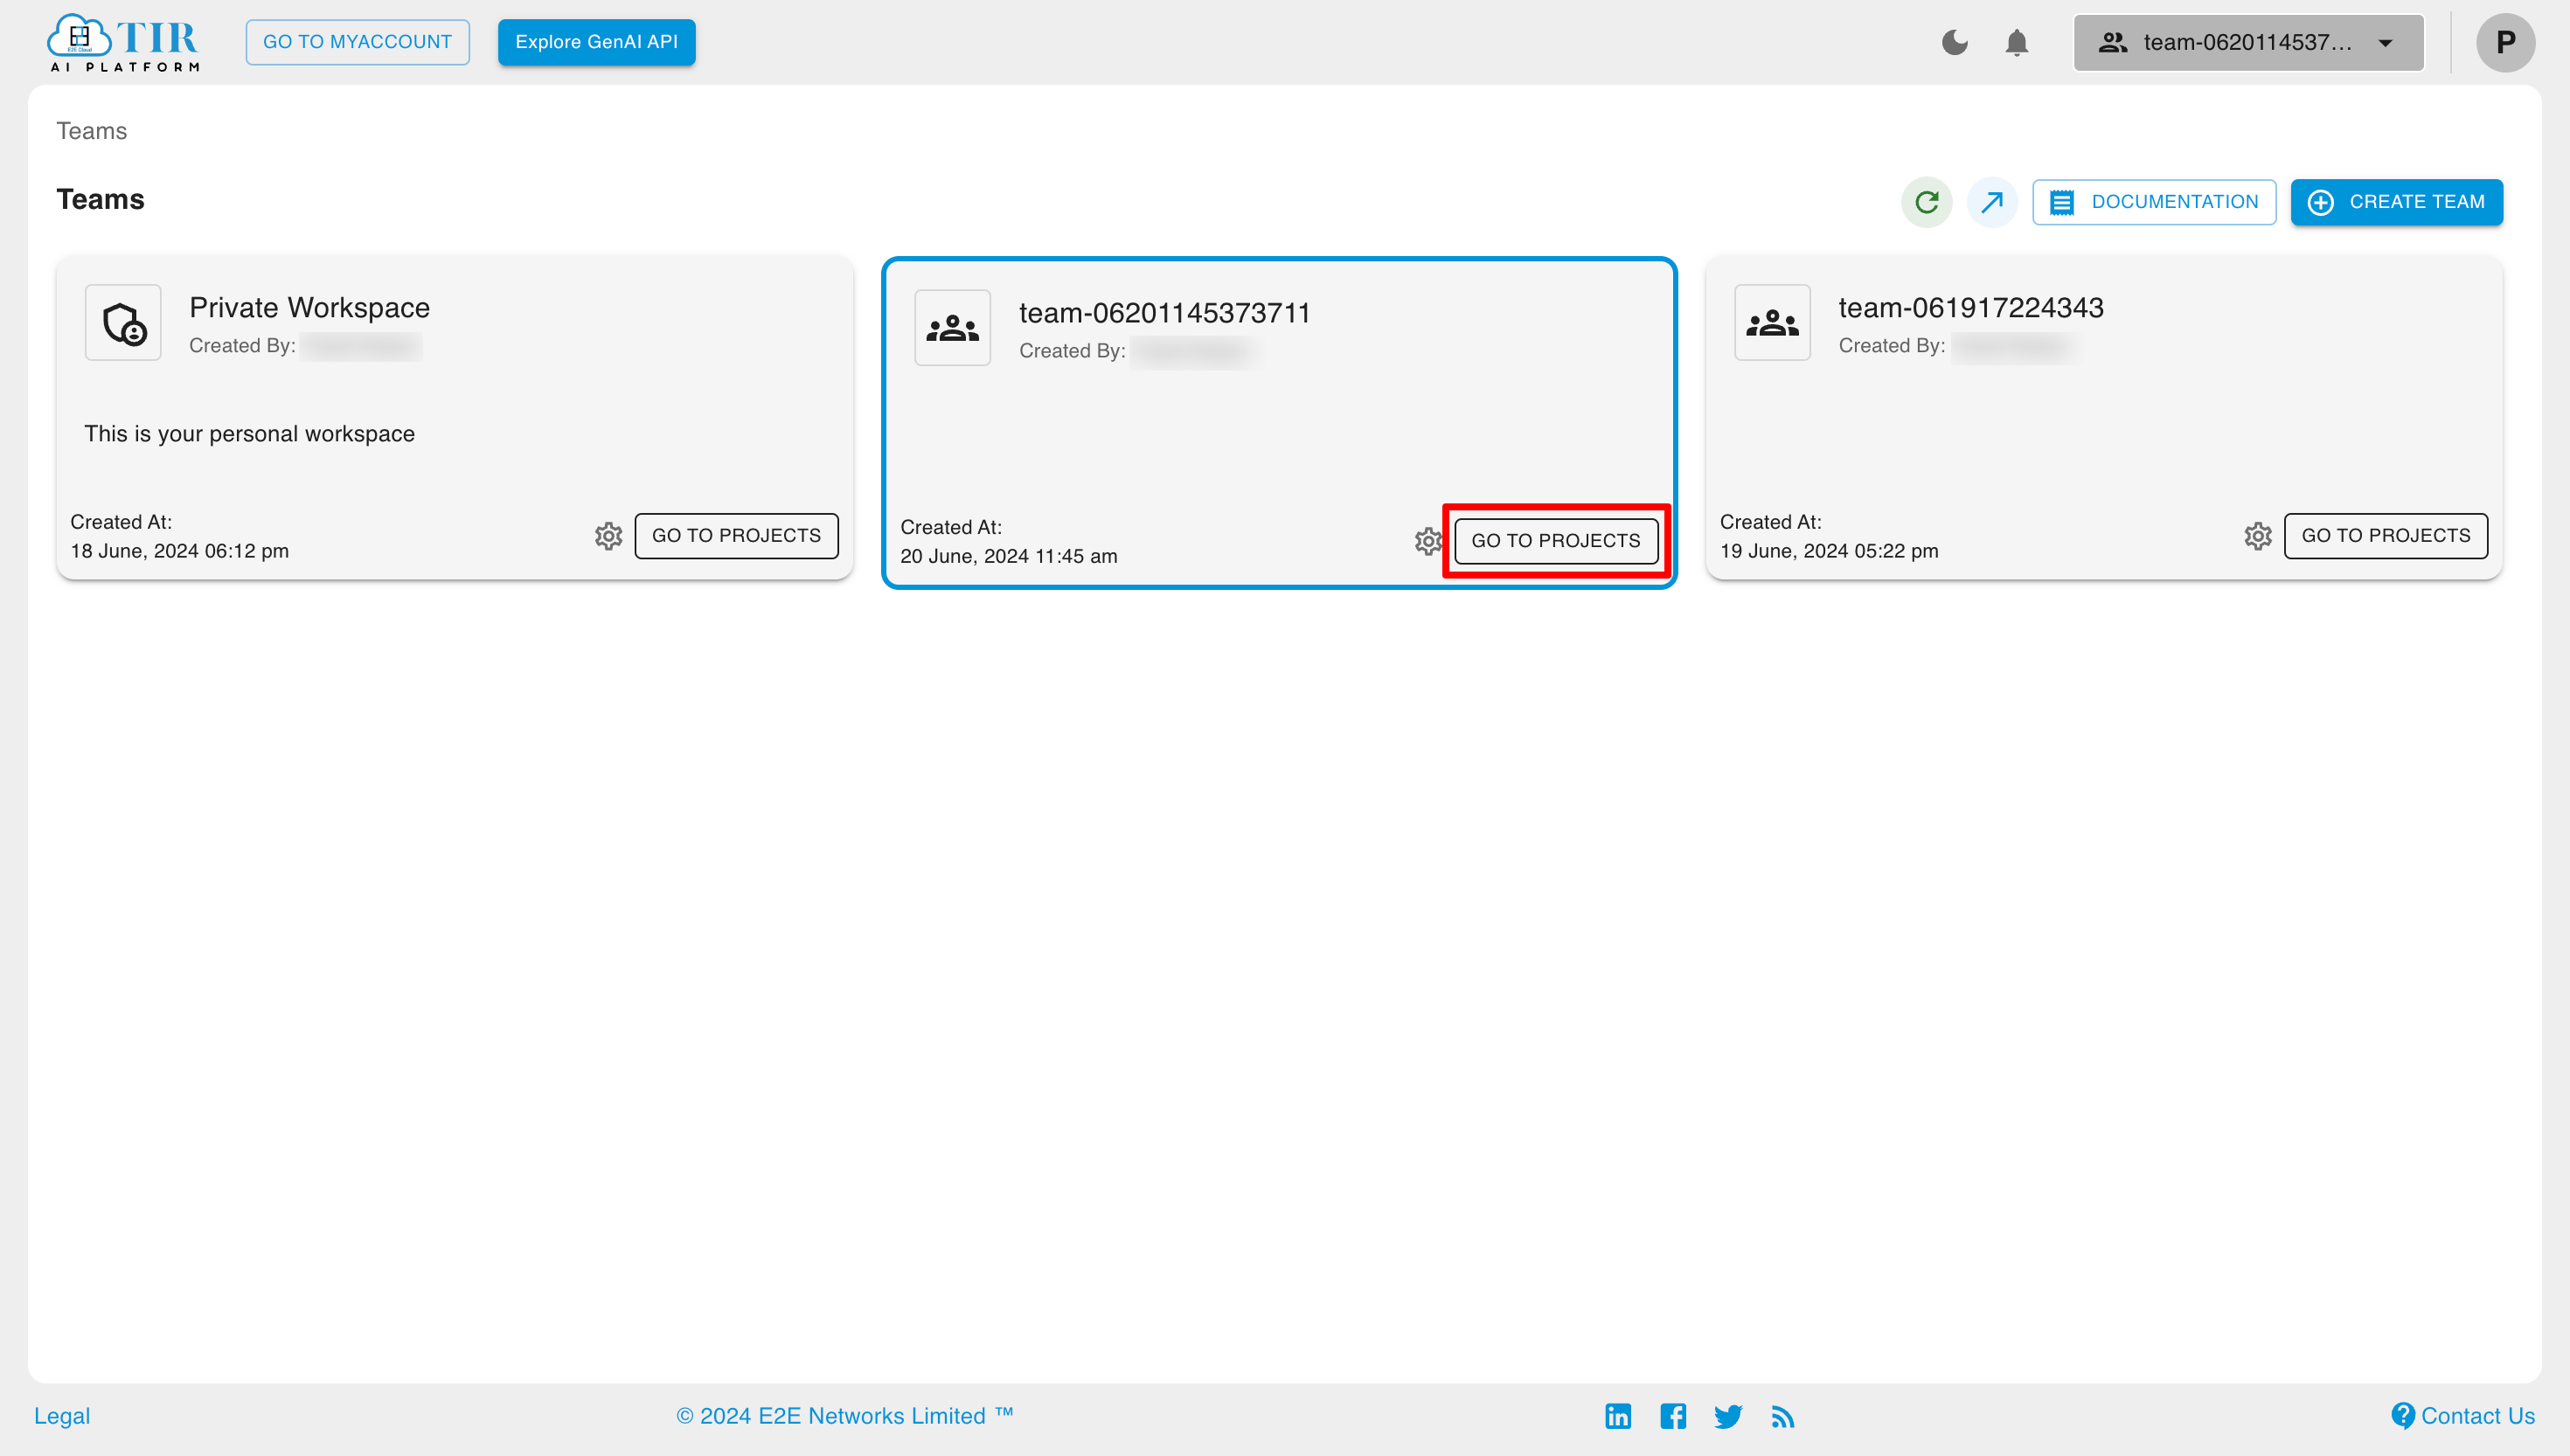The width and height of the screenshot is (2570, 1456).
Task: Click the people icon in team selector
Action: coord(2112,42)
